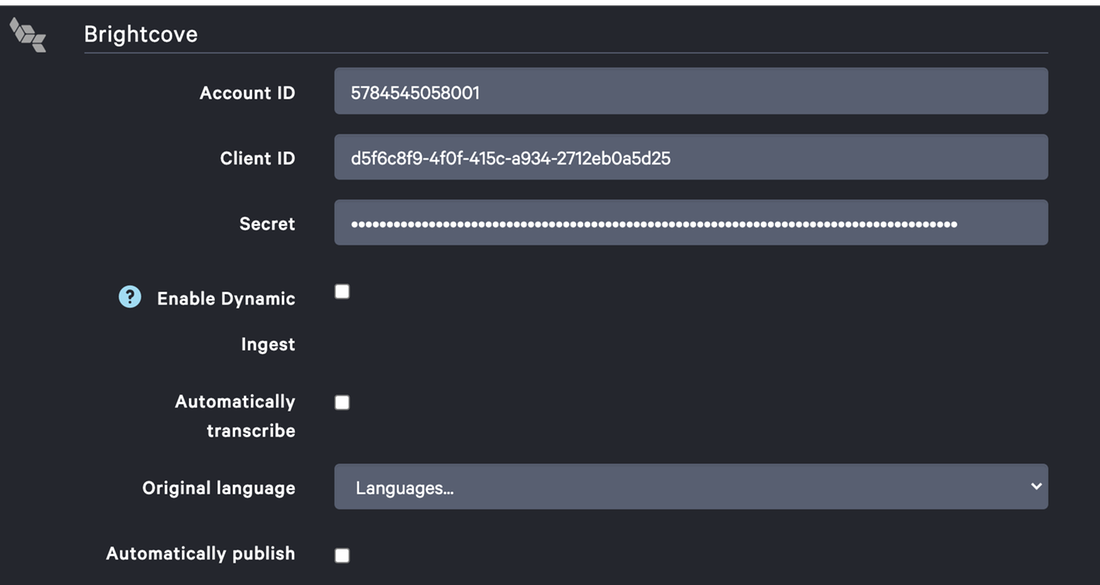Image resolution: width=1100 pixels, height=585 pixels.
Task: Enable the Dynamic Ingest checkbox
Action: pos(342,292)
